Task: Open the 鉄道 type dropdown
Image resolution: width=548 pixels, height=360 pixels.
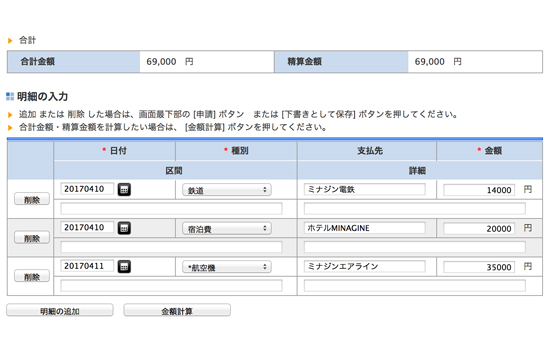Action: click(227, 190)
